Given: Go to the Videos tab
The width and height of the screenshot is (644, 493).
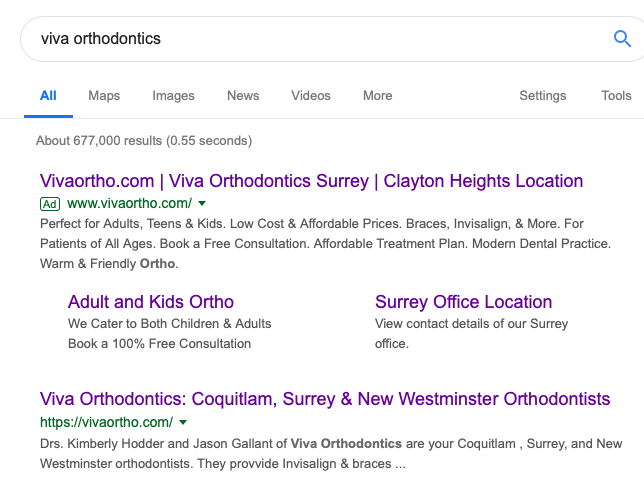Looking at the screenshot, I should (311, 96).
